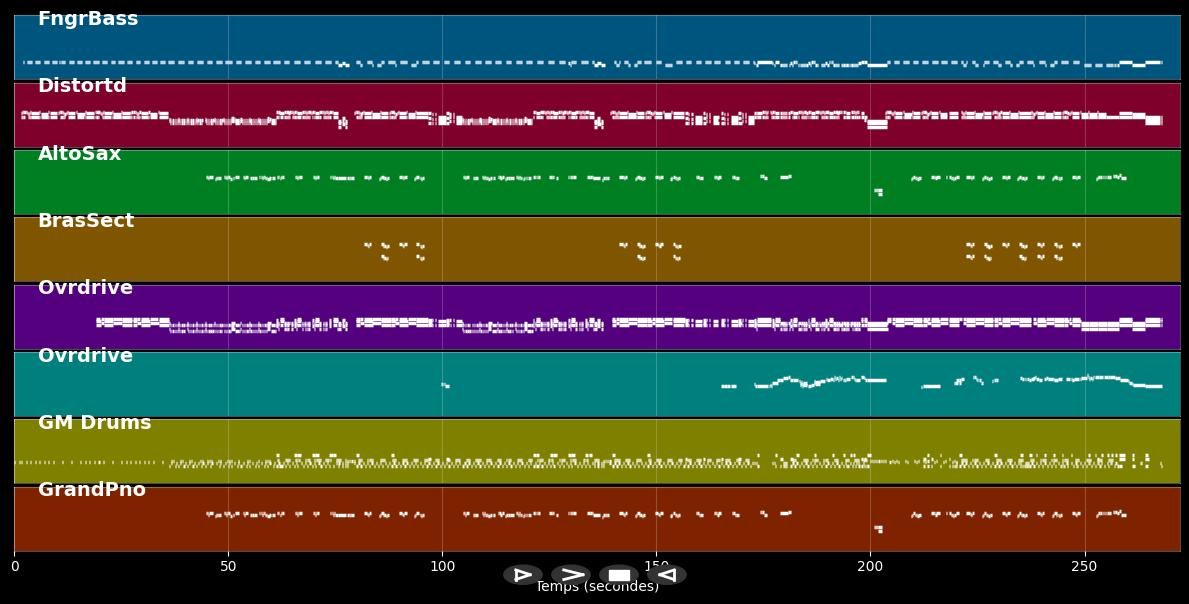Select the GrandPno track label
This screenshot has width=1189, height=604.
pos(92,490)
